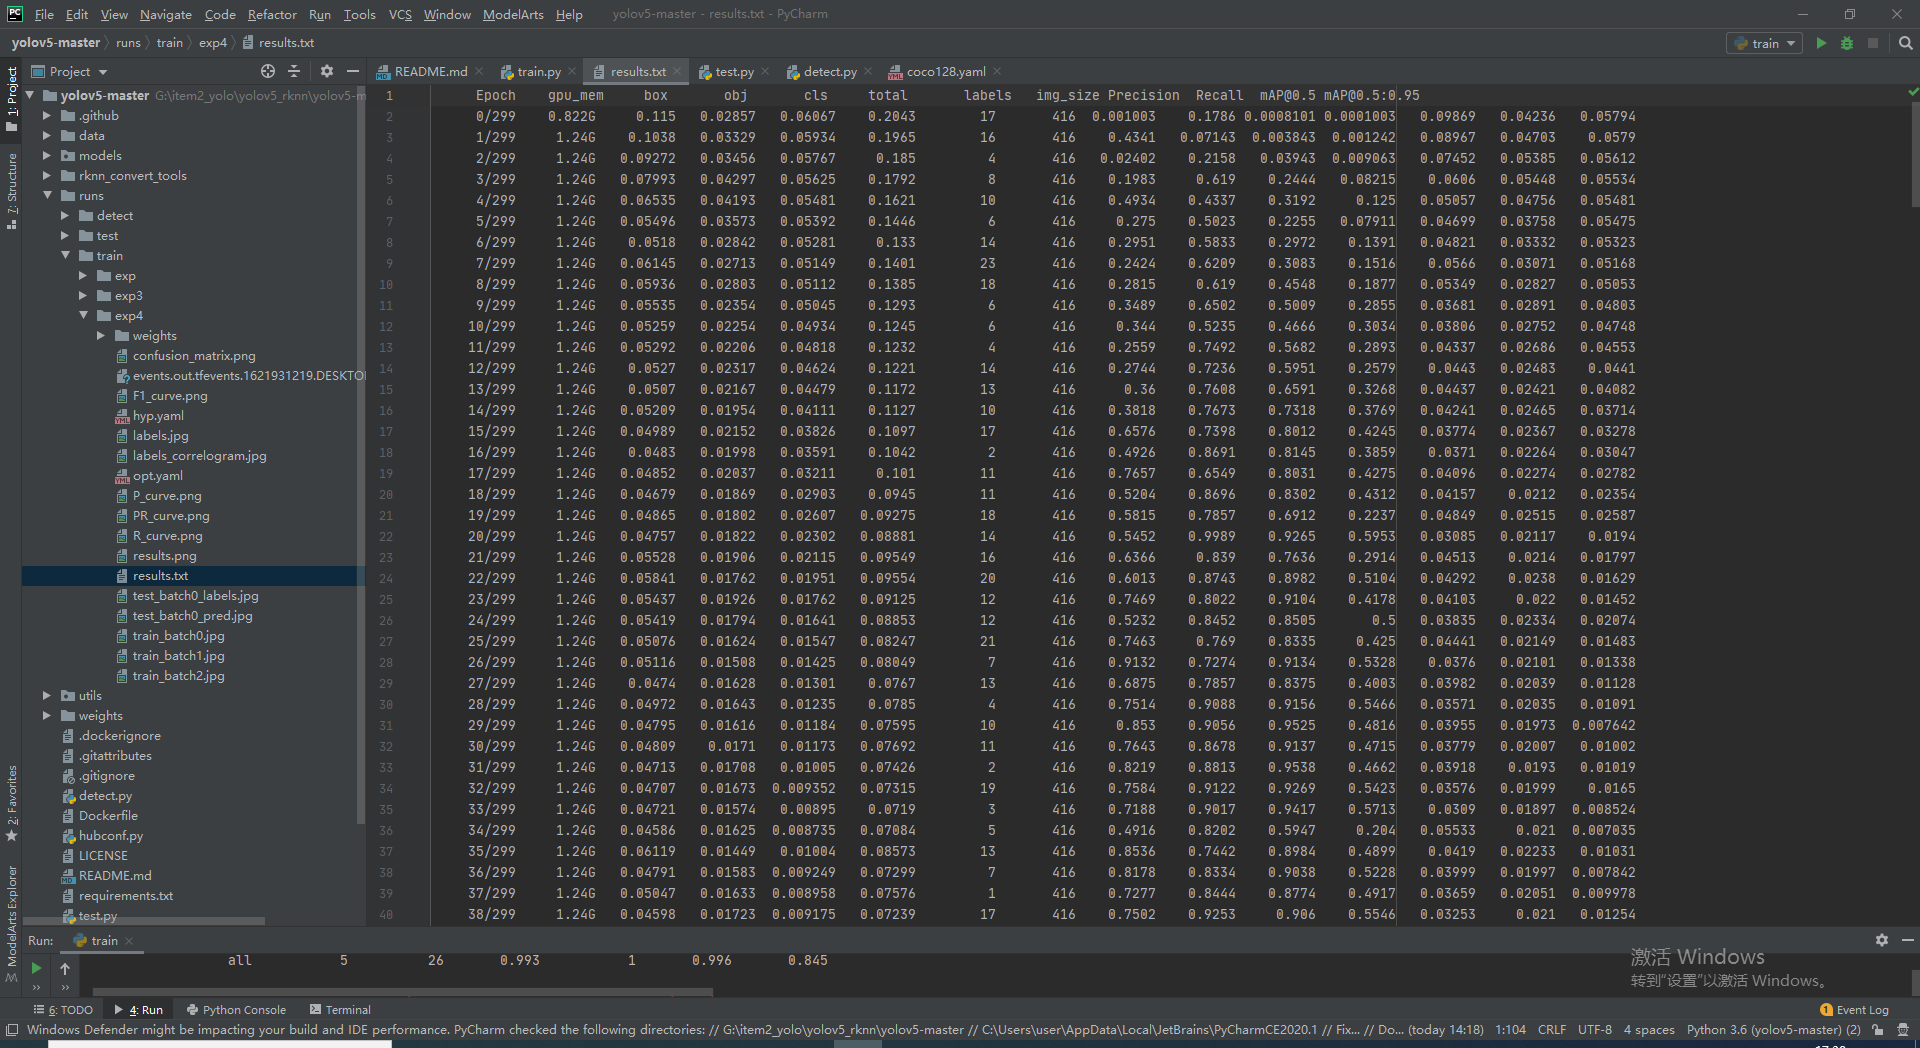Click 4 spaces indent setting in status bar
This screenshot has width=1920, height=1048.
1649,1030
